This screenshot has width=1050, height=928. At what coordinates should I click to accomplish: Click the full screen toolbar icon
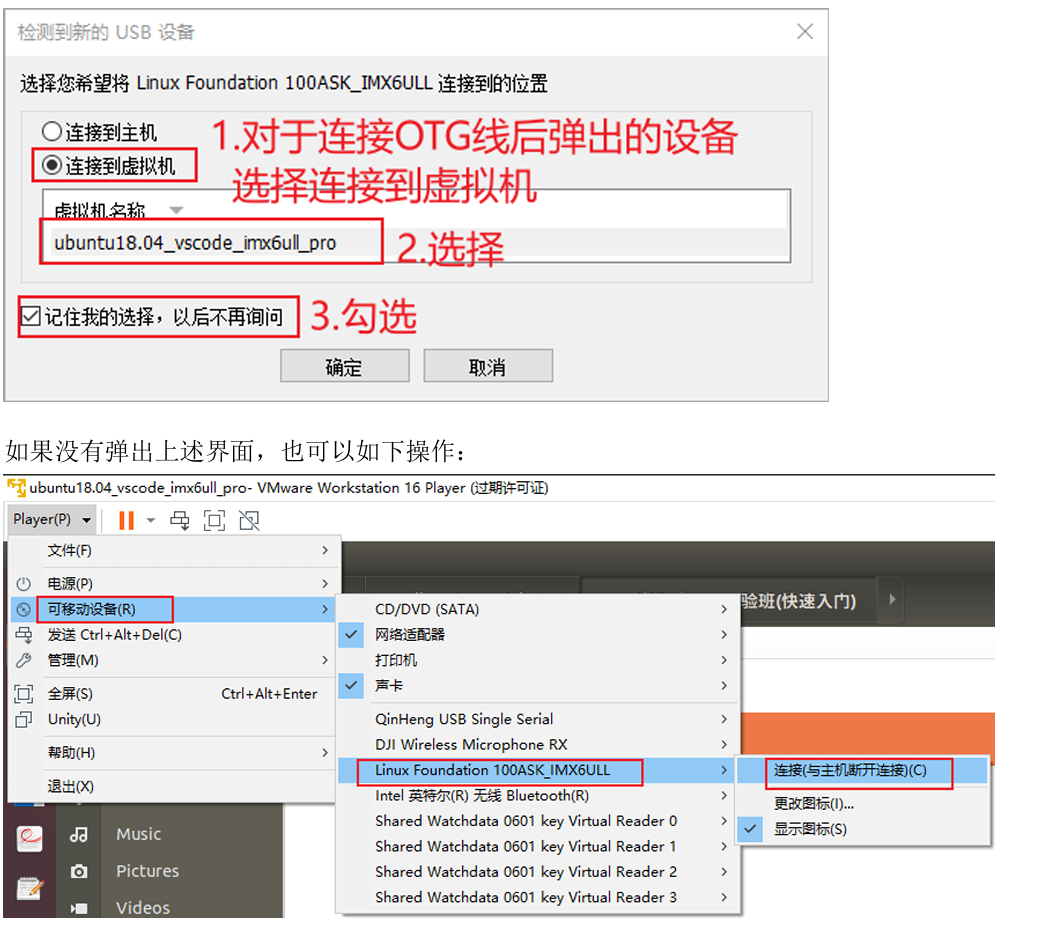tap(214, 520)
